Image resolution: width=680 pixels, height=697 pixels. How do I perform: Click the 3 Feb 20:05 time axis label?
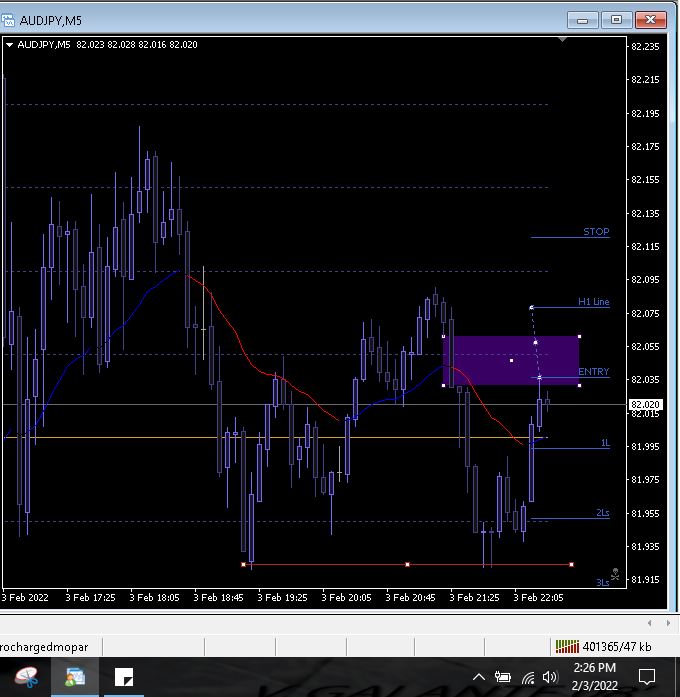click(x=346, y=597)
